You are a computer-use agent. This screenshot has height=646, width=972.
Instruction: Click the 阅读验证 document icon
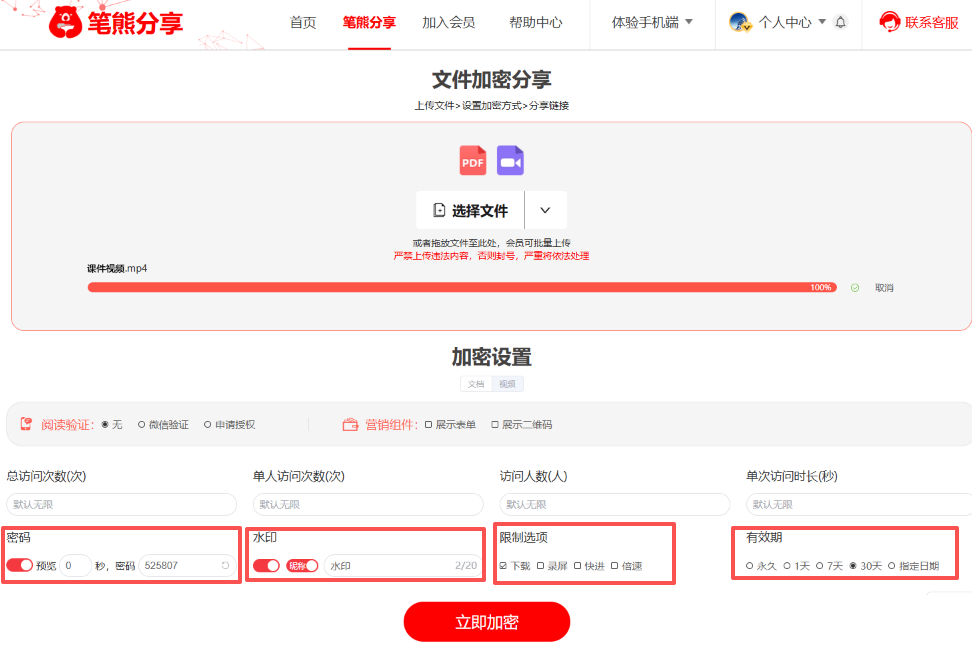[x=25, y=423]
